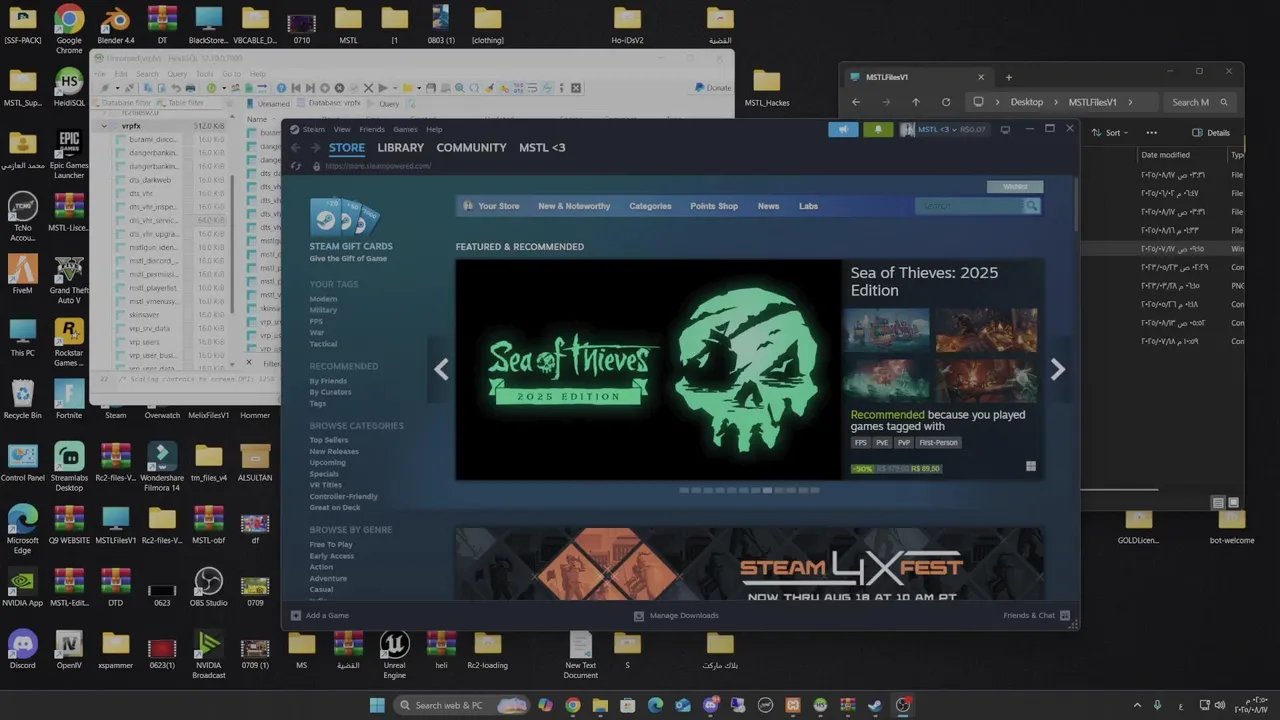
Task: Toggle the Details pane in File Explorer
Action: point(1211,133)
